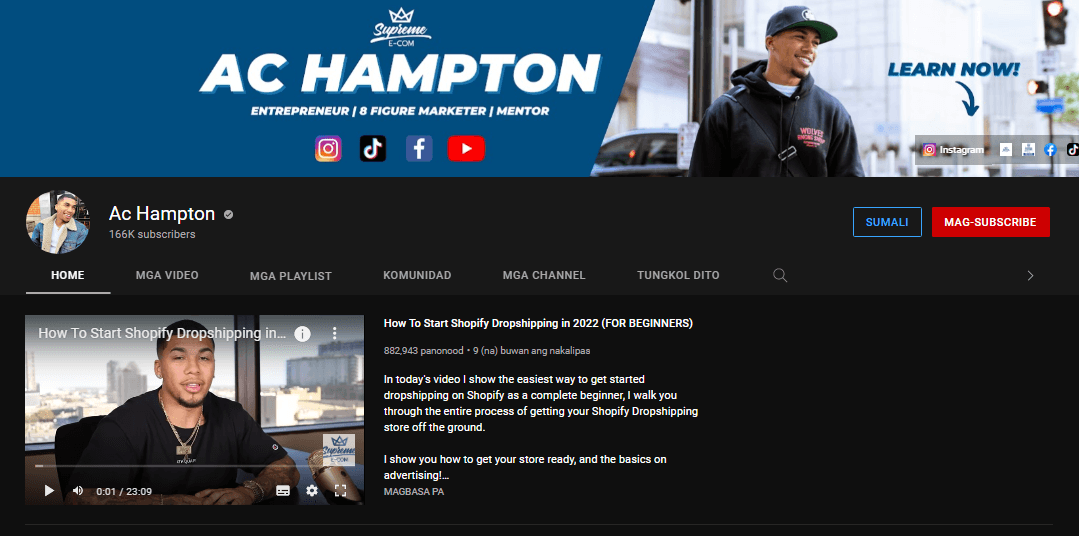The height and width of the screenshot is (536, 1079).
Task: Open the MGA CHANNEL tab
Action: 544,275
